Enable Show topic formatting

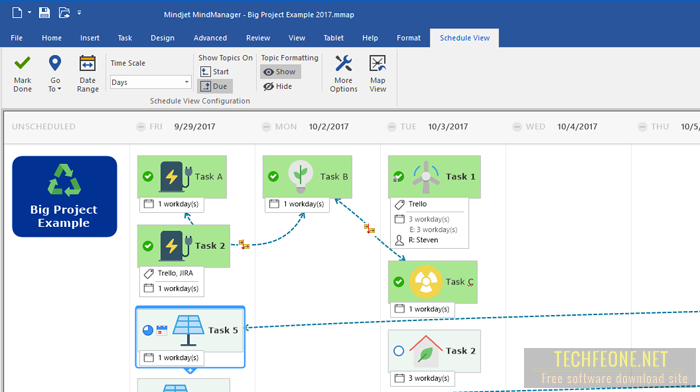(x=280, y=71)
